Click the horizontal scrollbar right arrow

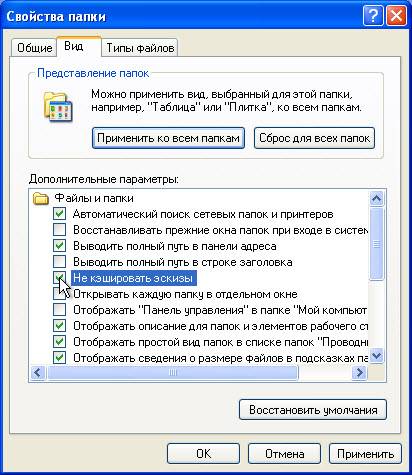tap(359, 372)
